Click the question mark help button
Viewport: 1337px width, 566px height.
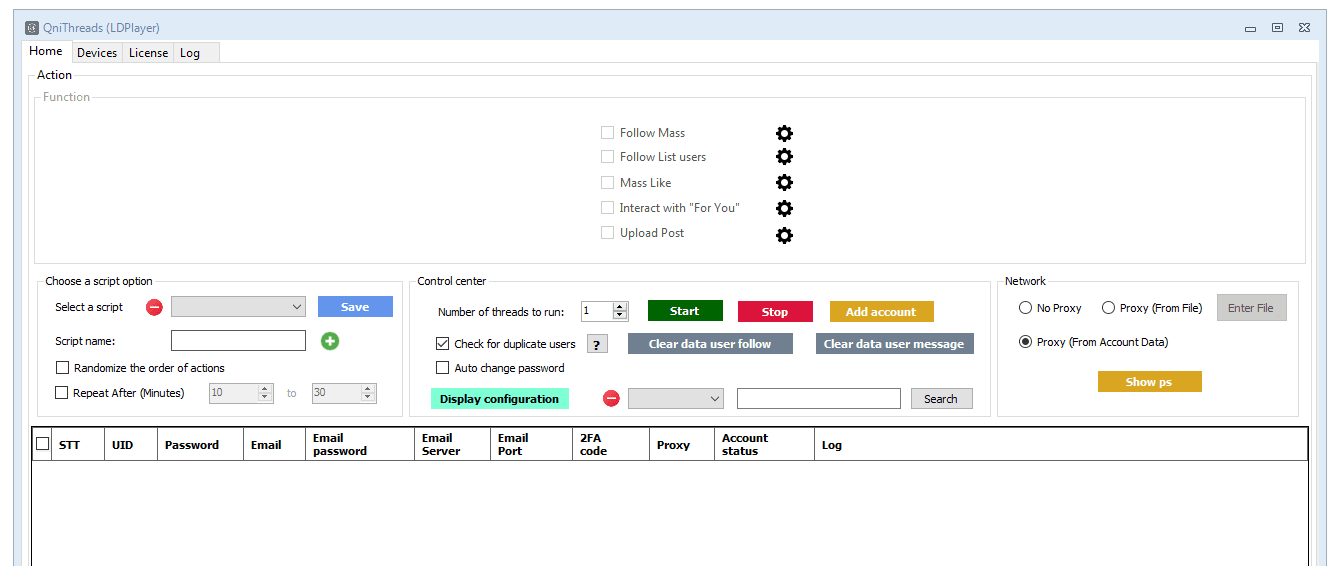(597, 344)
